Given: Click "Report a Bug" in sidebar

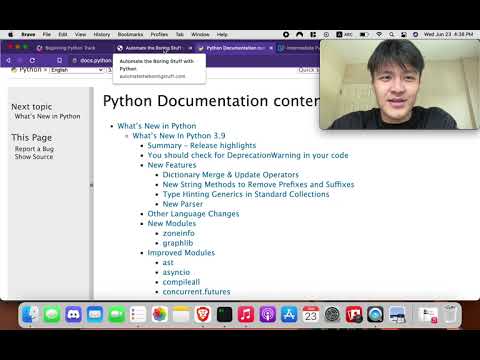Looking at the screenshot, I should pyautogui.click(x=34, y=149).
